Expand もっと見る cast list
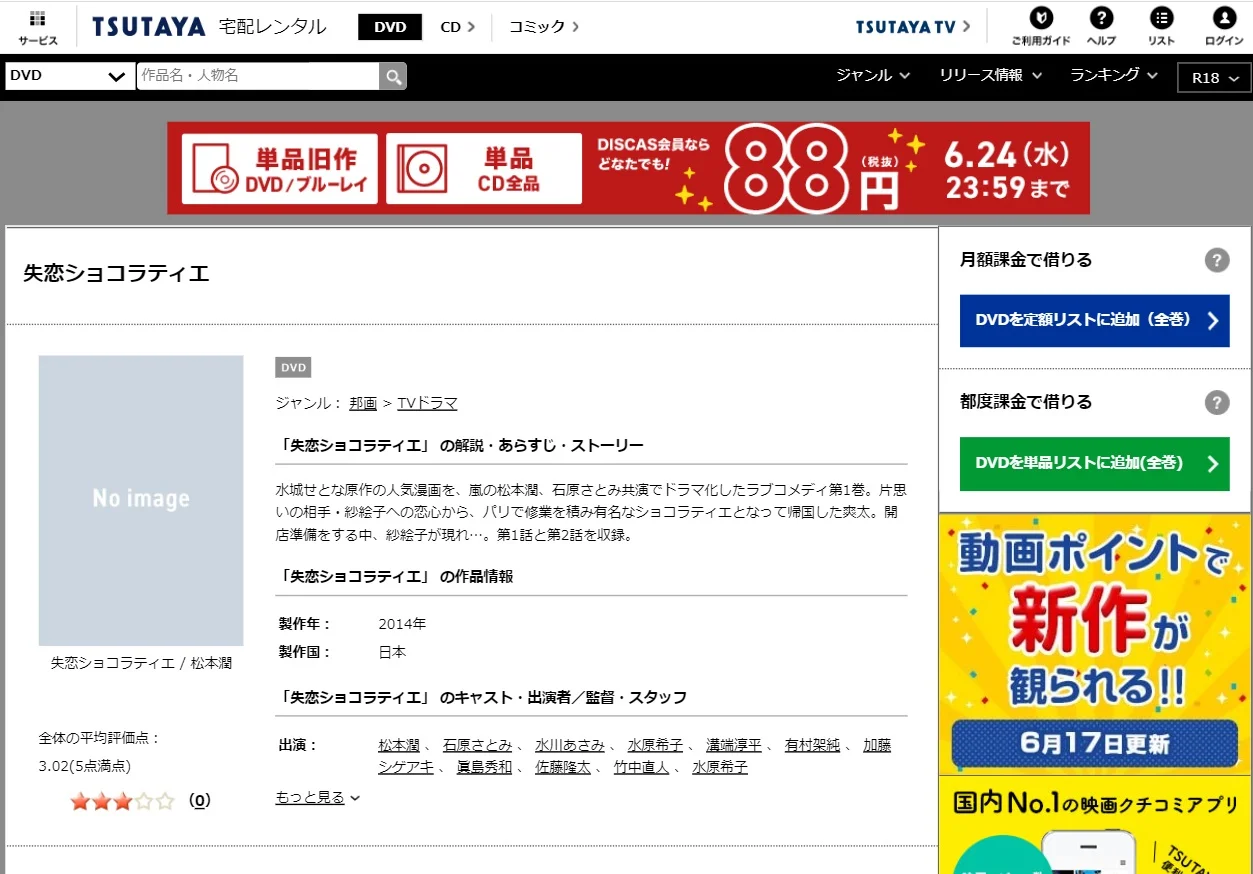The height and width of the screenshot is (874, 1253). pyautogui.click(x=318, y=798)
